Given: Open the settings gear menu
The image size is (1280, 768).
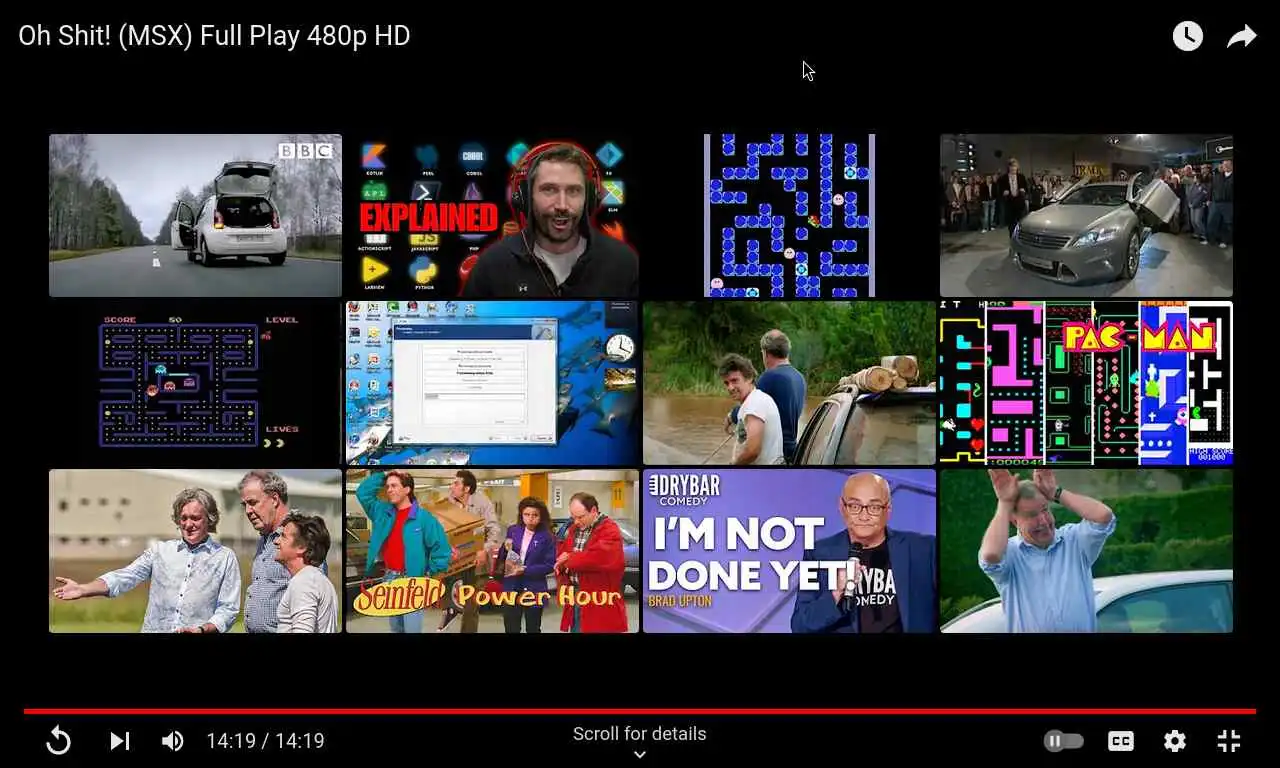Looking at the screenshot, I should (1175, 741).
